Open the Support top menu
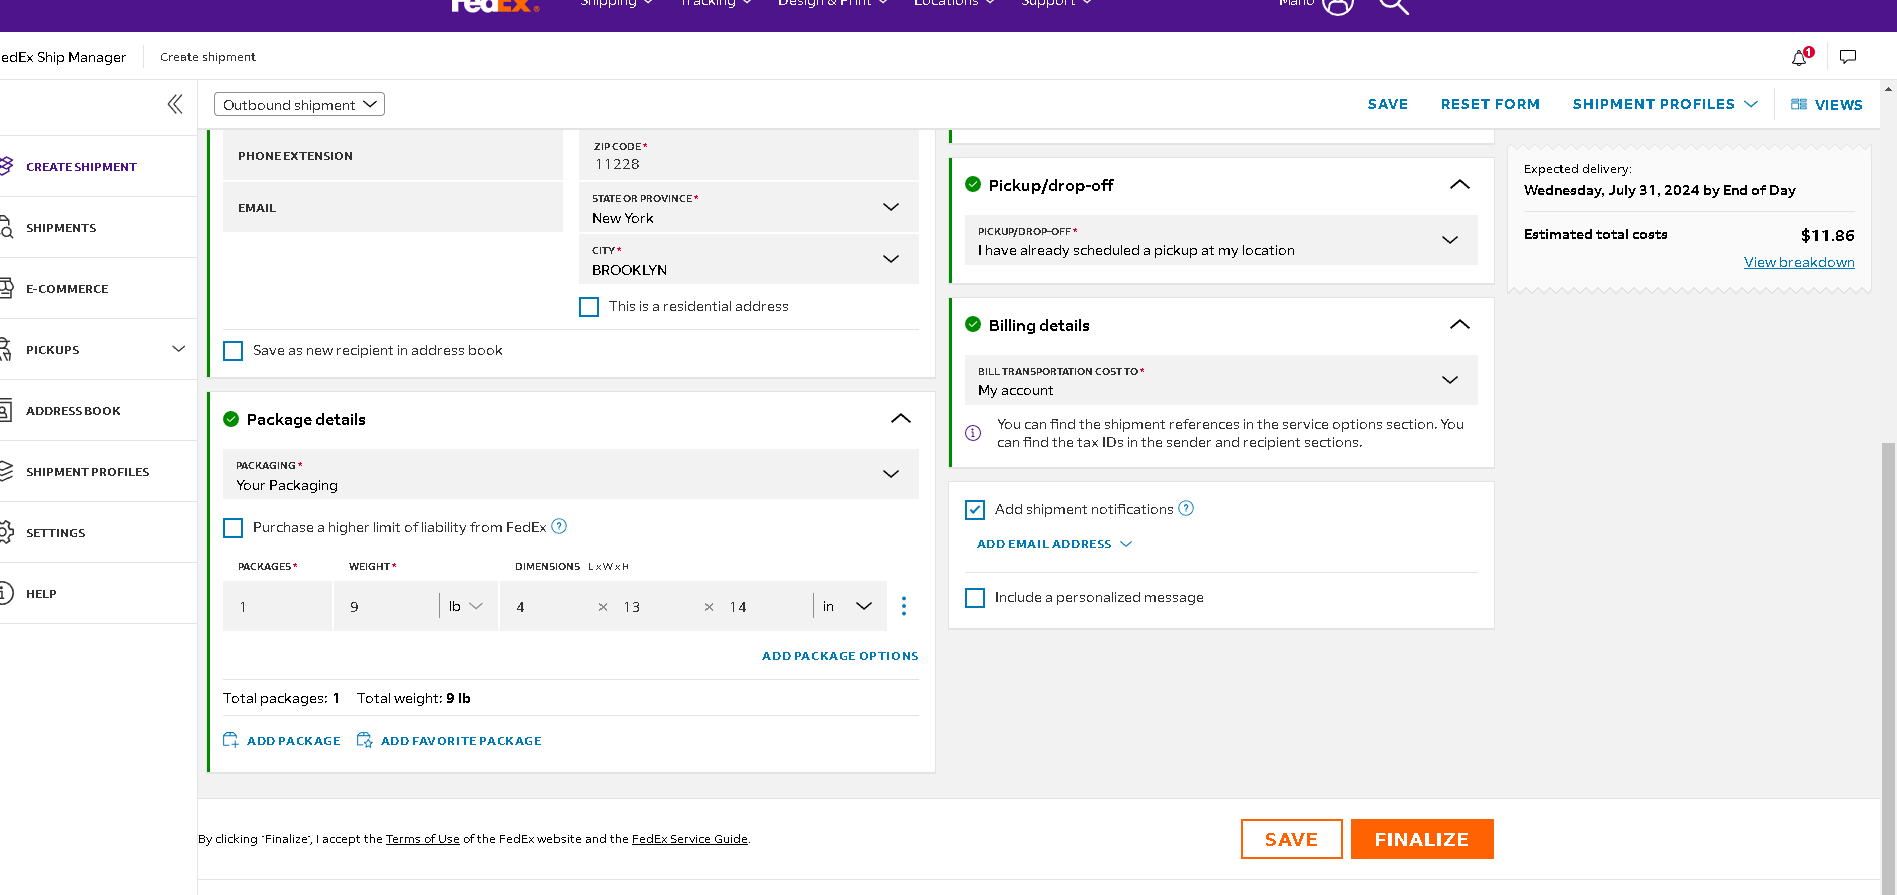The image size is (1897, 895). point(1056,4)
